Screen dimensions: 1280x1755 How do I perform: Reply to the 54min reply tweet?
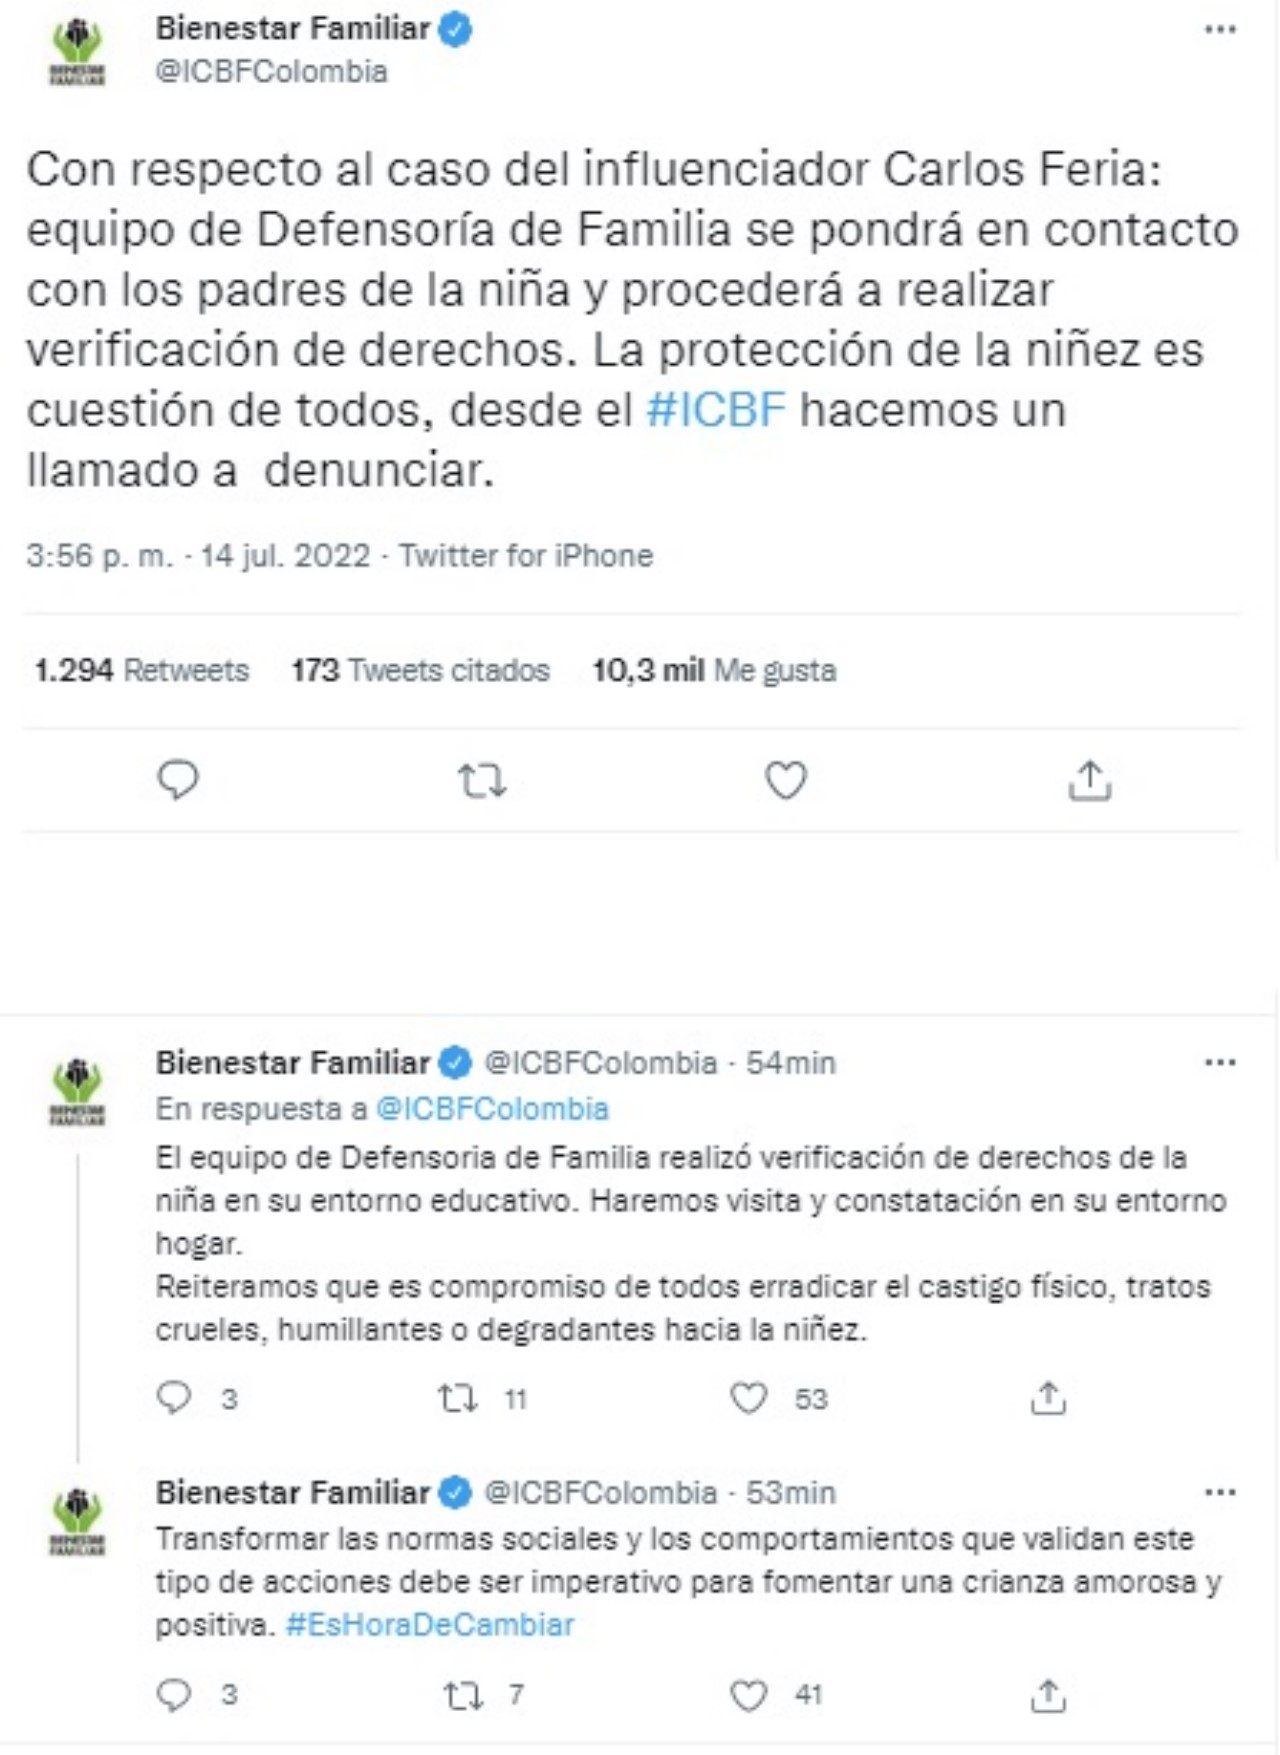tap(175, 1397)
